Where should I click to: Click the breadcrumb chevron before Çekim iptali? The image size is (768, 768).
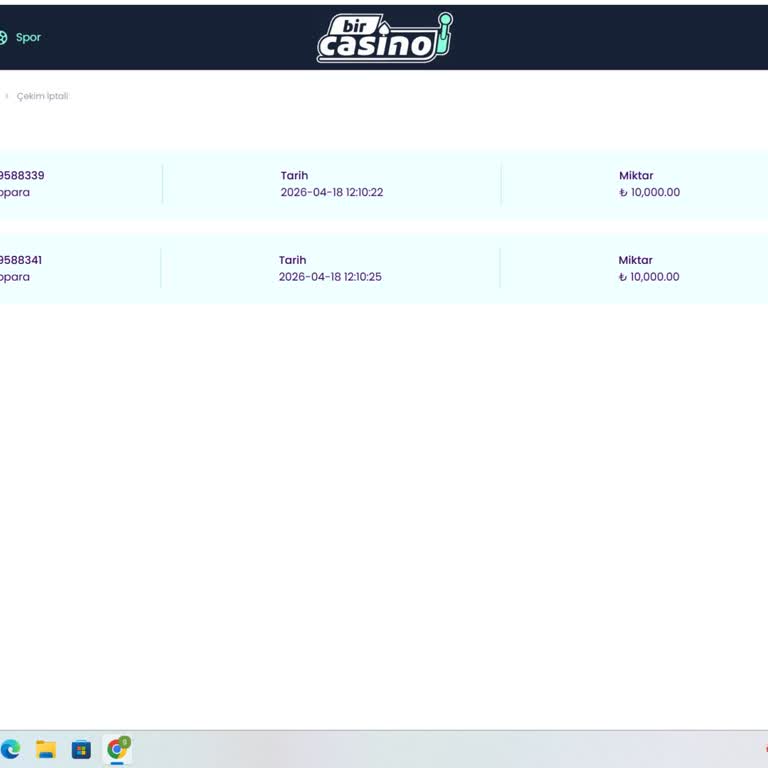(6, 96)
